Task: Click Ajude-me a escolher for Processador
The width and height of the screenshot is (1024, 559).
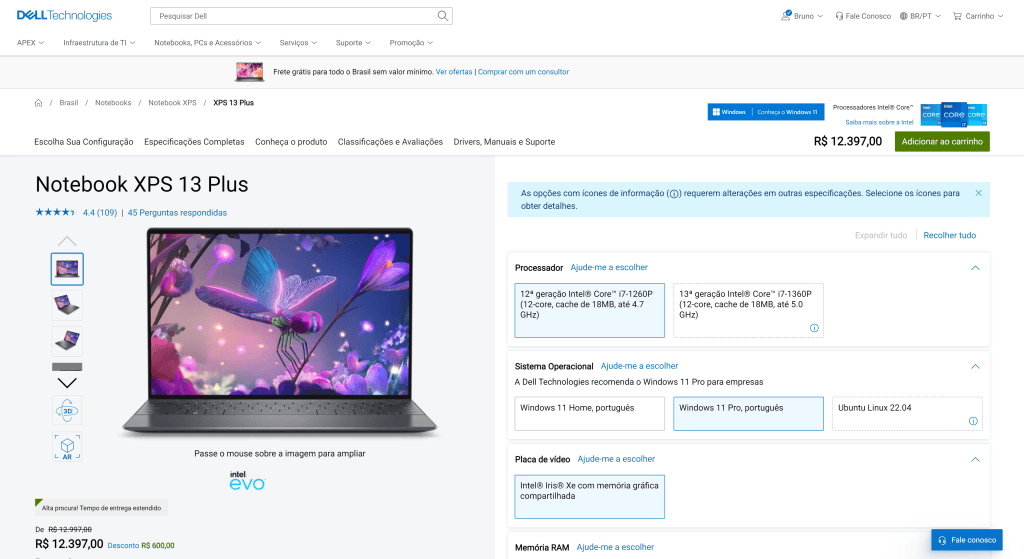Action: [609, 267]
